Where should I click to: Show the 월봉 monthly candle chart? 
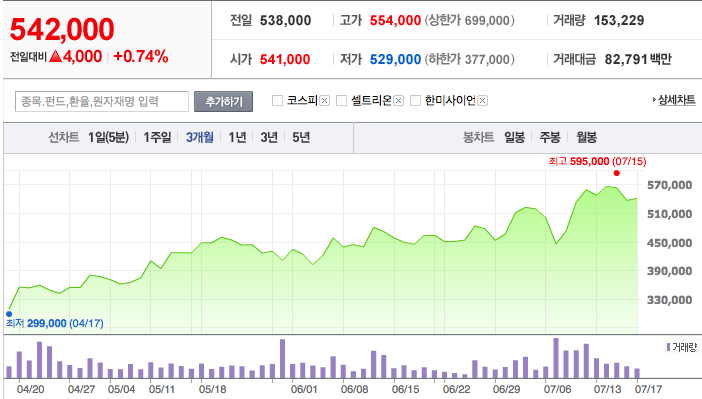(x=586, y=137)
